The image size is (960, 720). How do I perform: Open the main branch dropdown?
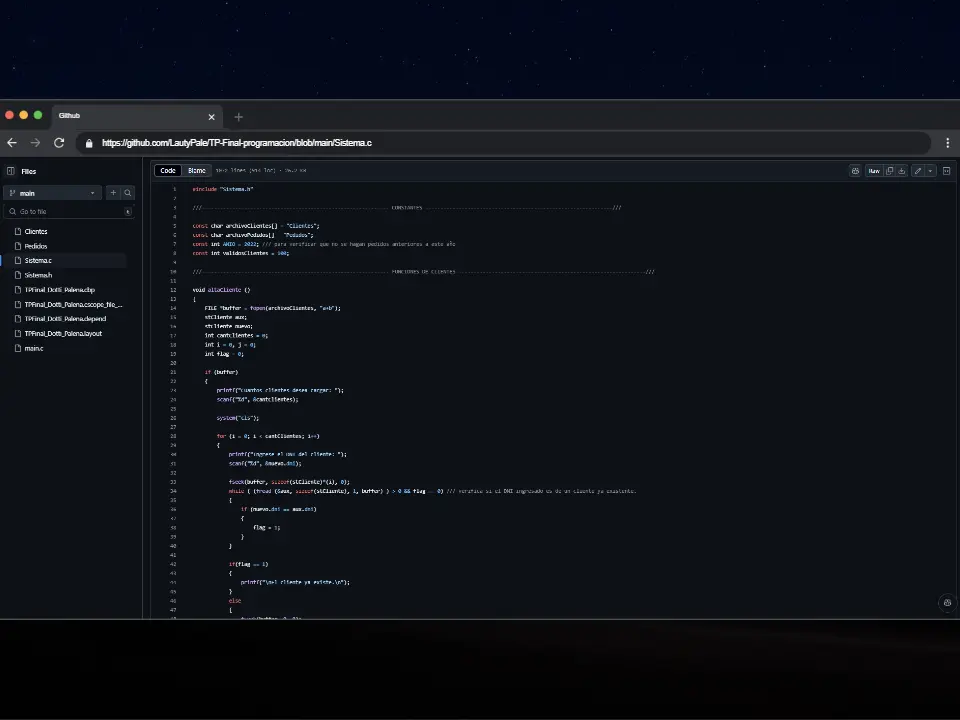point(53,193)
